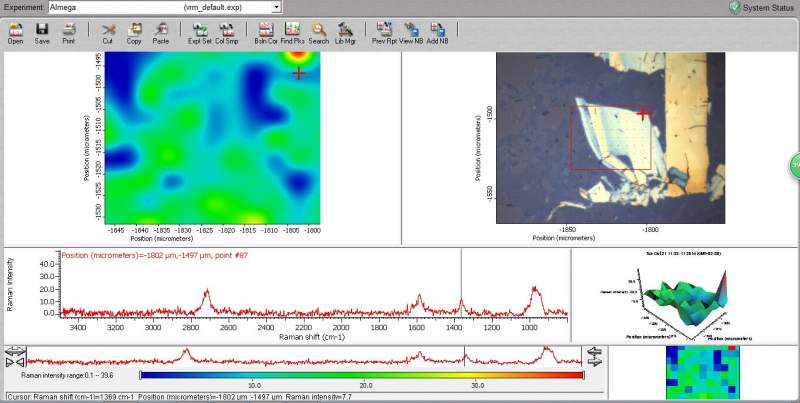
Task: Open a file with the Open icon
Action: [x=16, y=33]
